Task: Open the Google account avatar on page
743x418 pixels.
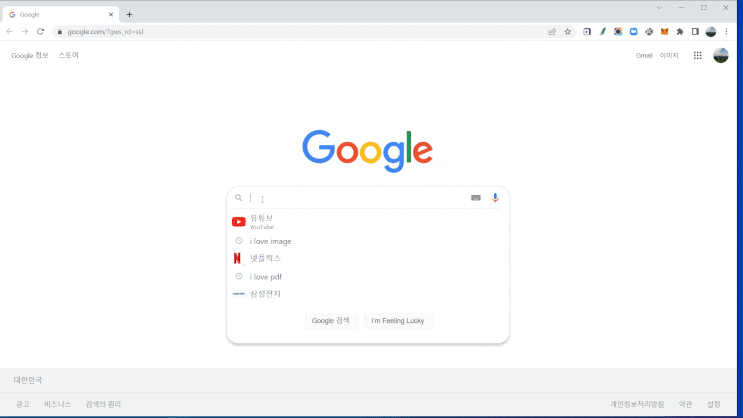Action: [x=721, y=55]
